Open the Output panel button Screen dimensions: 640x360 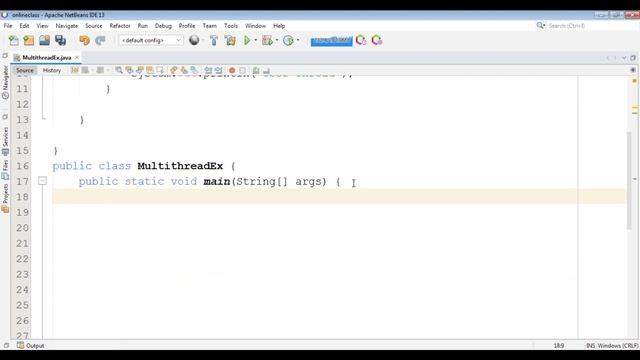coord(31,345)
